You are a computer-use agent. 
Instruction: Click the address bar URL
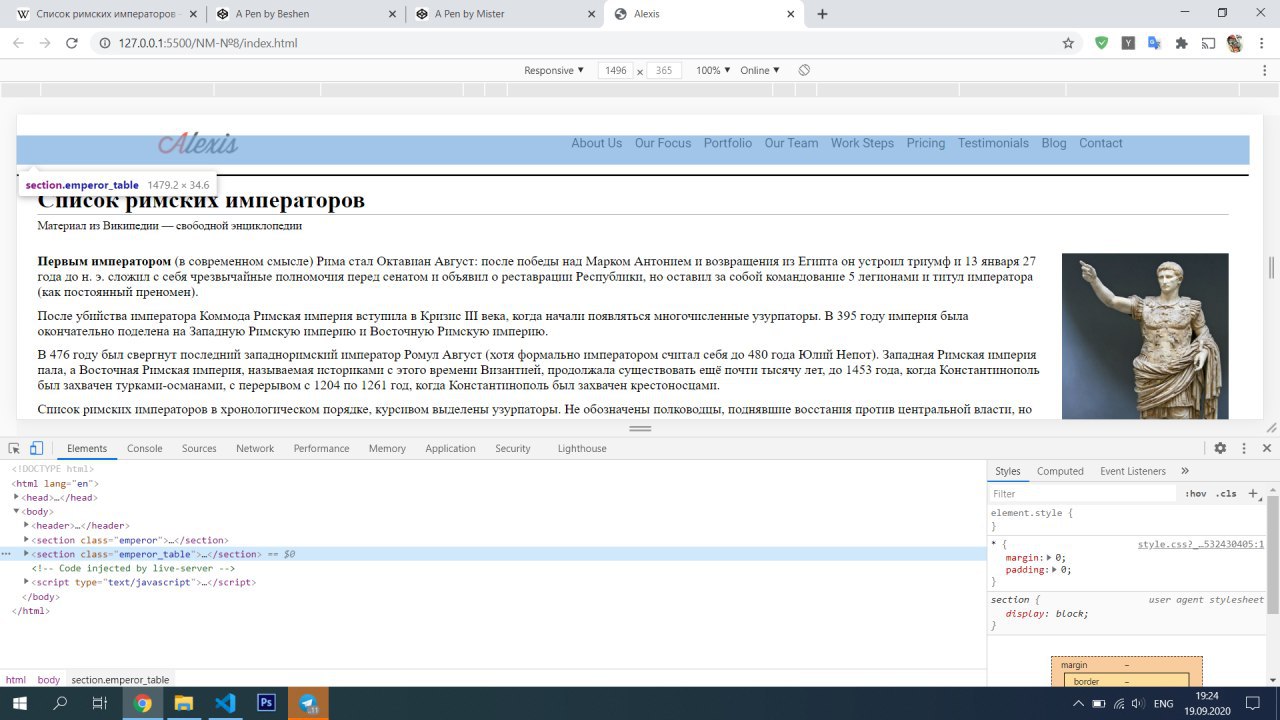coord(208,43)
